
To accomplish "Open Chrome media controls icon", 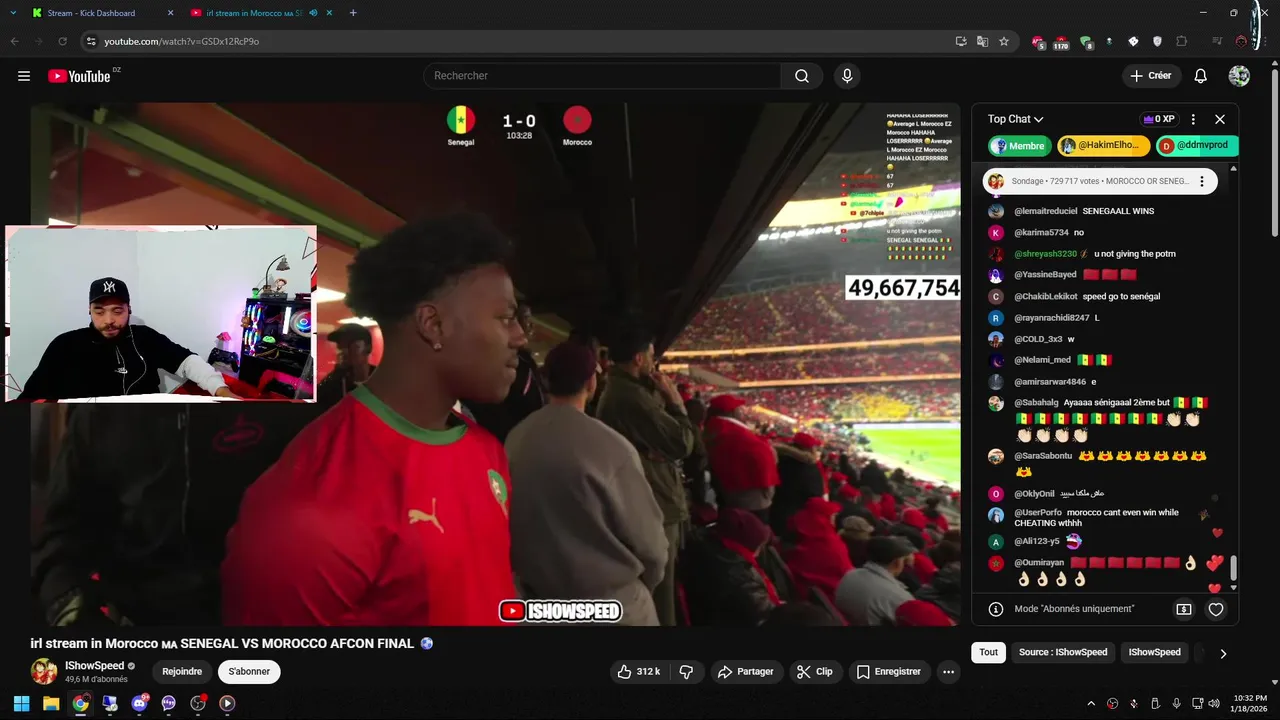I will (1217, 41).
